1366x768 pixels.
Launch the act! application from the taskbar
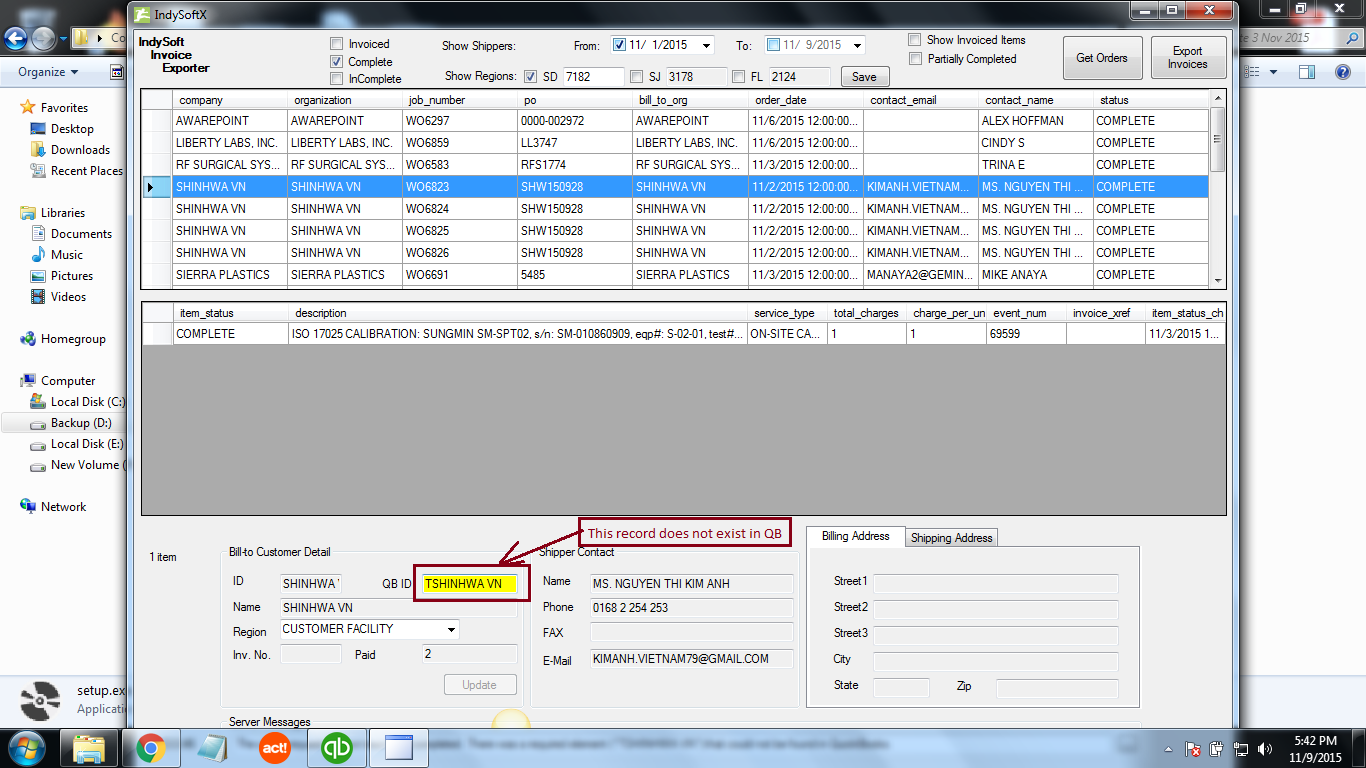point(275,748)
